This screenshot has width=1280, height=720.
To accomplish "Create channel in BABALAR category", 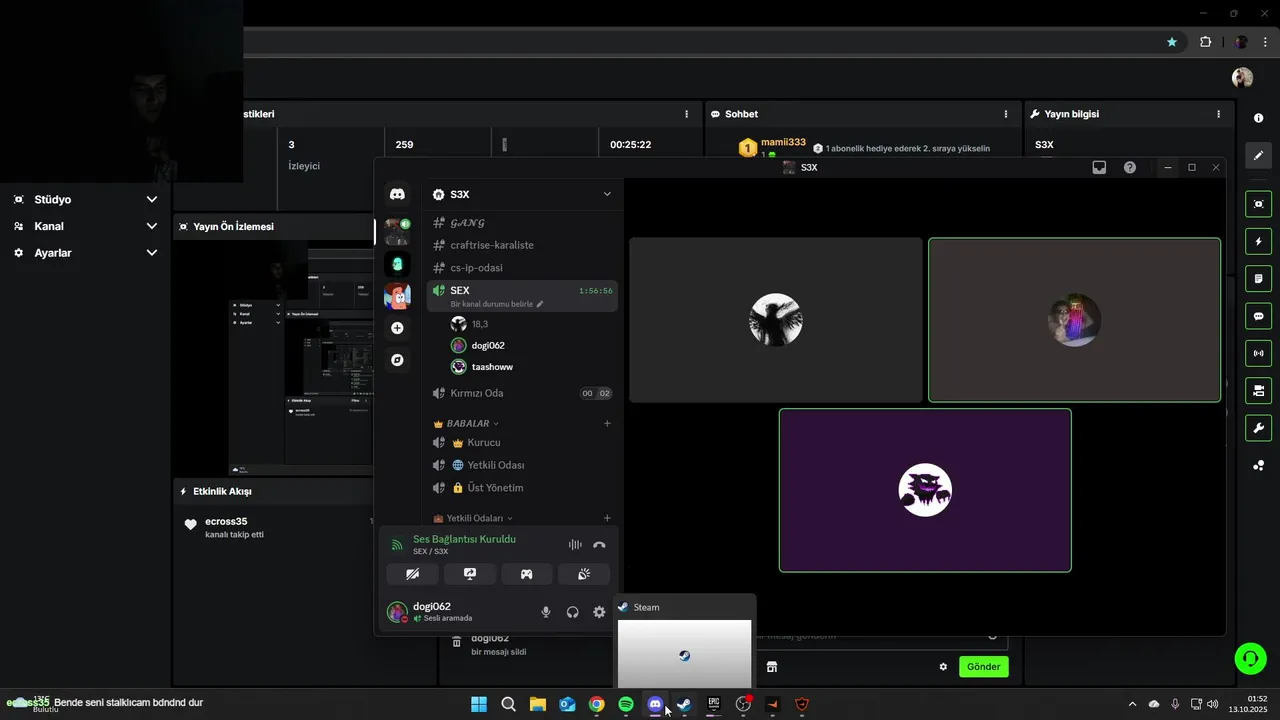I will [607, 423].
